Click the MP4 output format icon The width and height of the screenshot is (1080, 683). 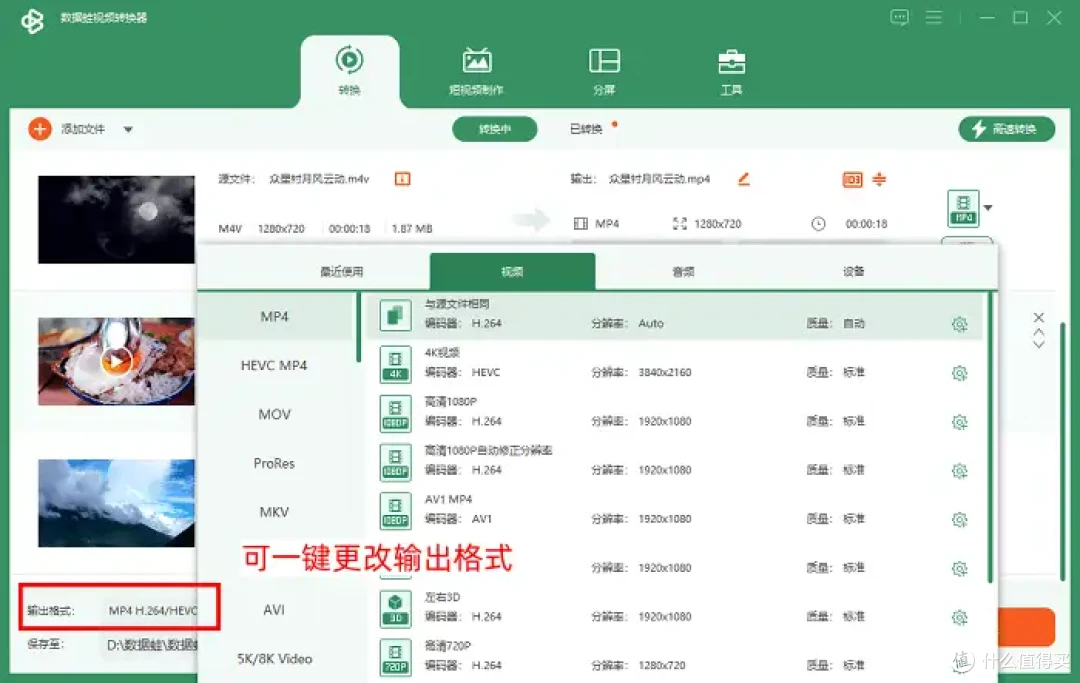(x=964, y=208)
